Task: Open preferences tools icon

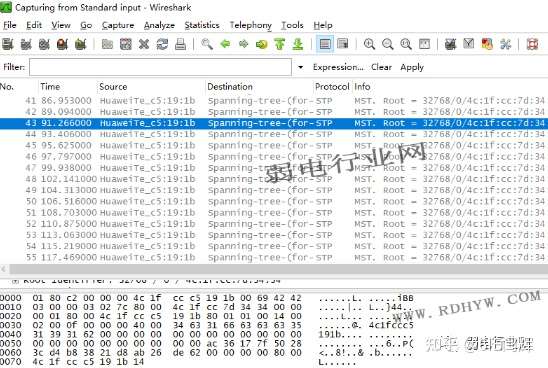Action: [x=505, y=44]
